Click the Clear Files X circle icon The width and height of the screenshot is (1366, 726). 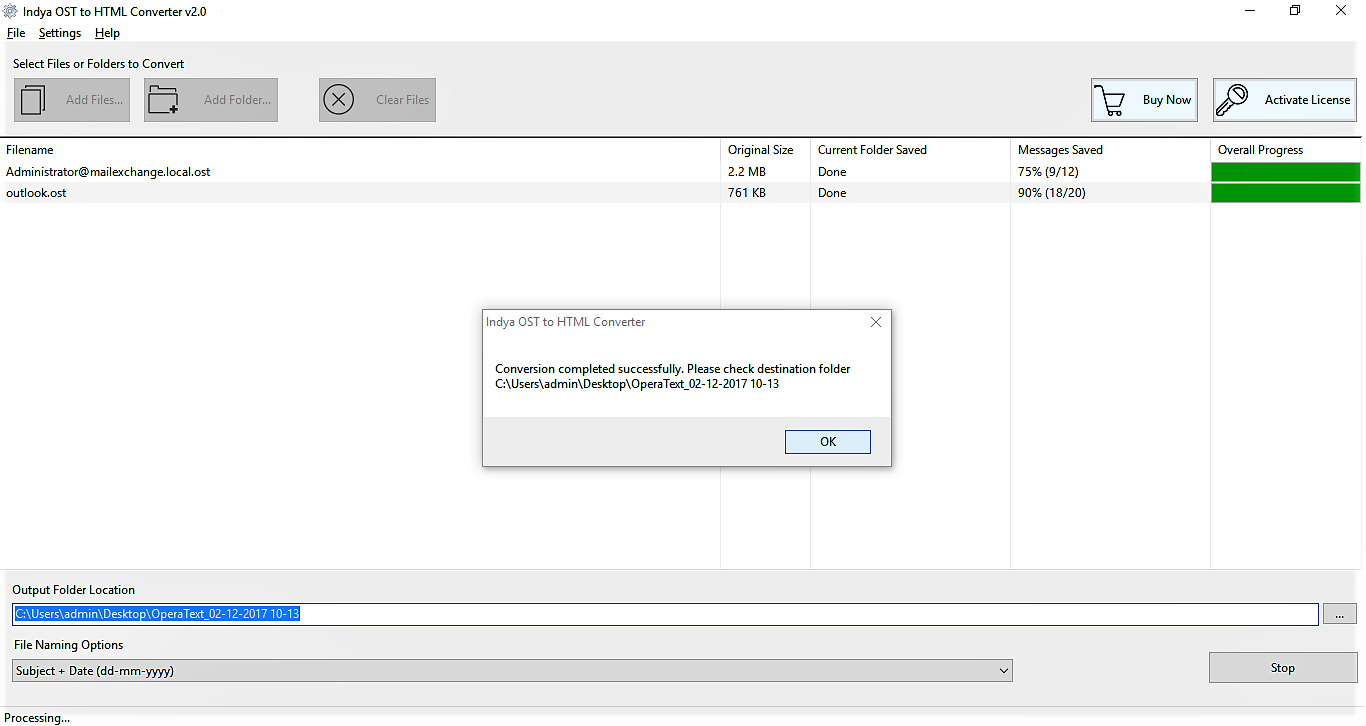[x=339, y=100]
